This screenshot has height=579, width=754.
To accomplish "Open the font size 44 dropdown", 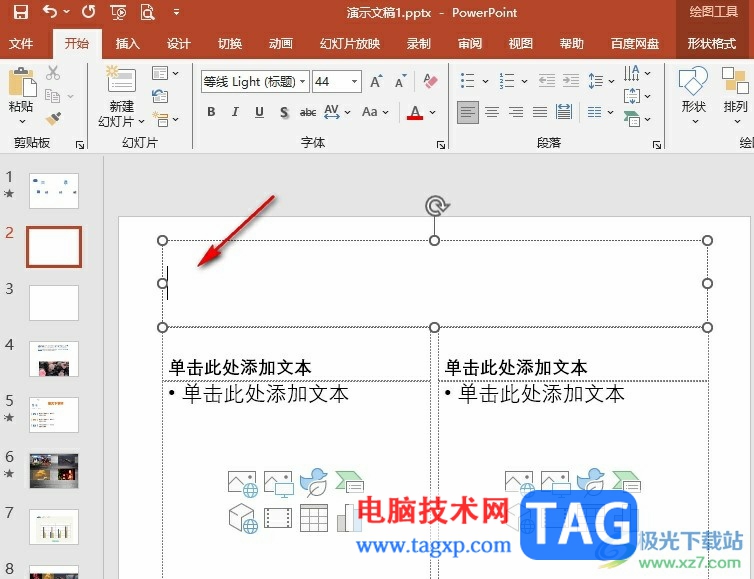I will pyautogui.click(x=354, y=81).
